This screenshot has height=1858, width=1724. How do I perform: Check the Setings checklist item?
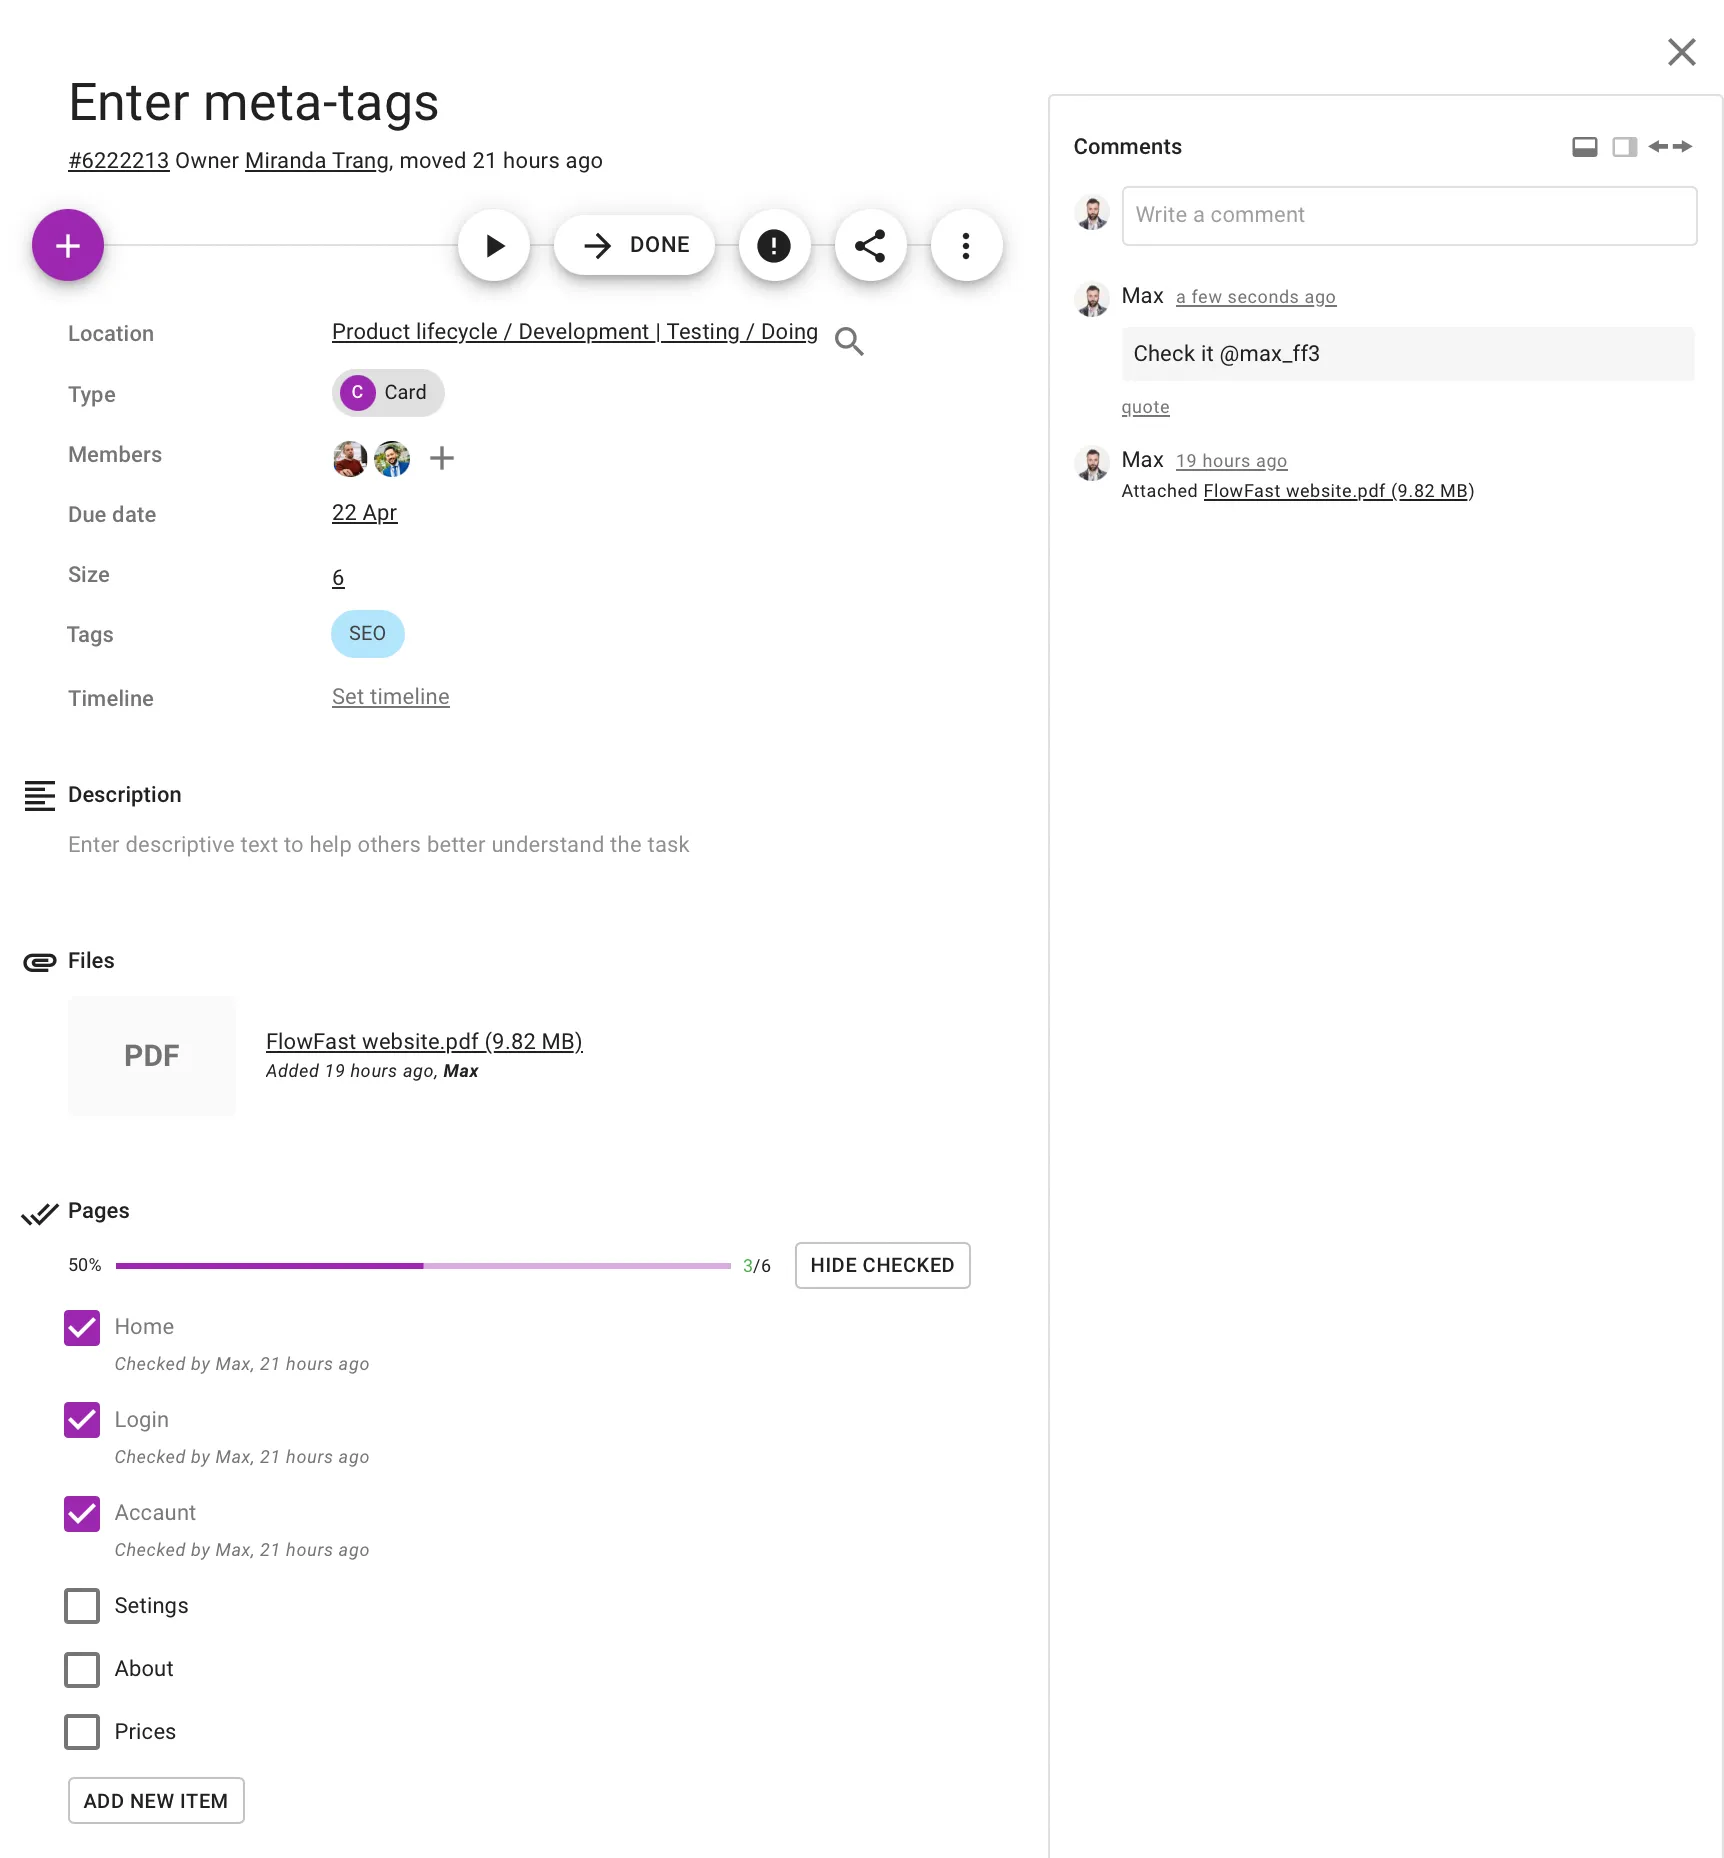[x=82, y=1606]
